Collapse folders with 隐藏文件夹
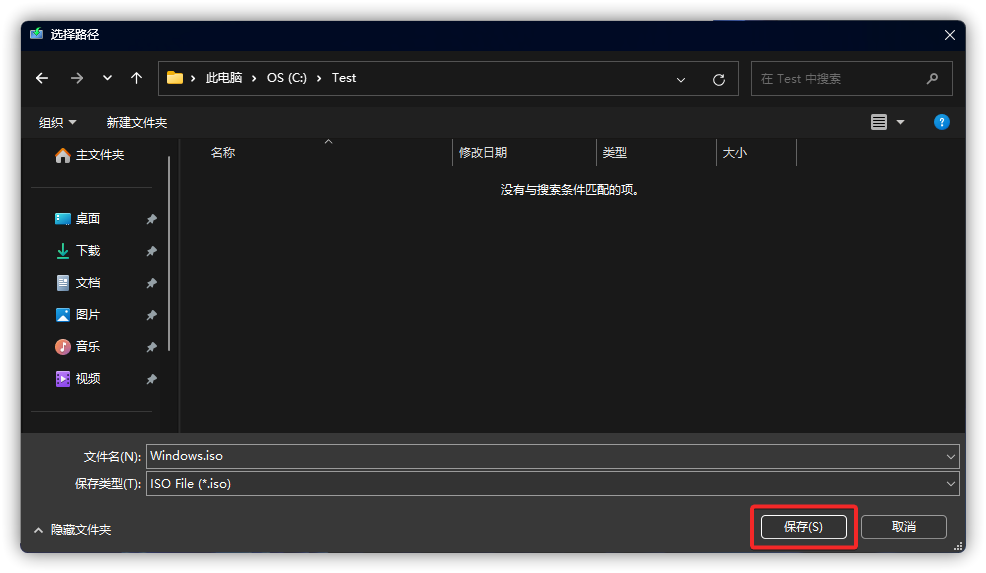The width and height of the screenshot is (986, 573). tap(72, 530)
